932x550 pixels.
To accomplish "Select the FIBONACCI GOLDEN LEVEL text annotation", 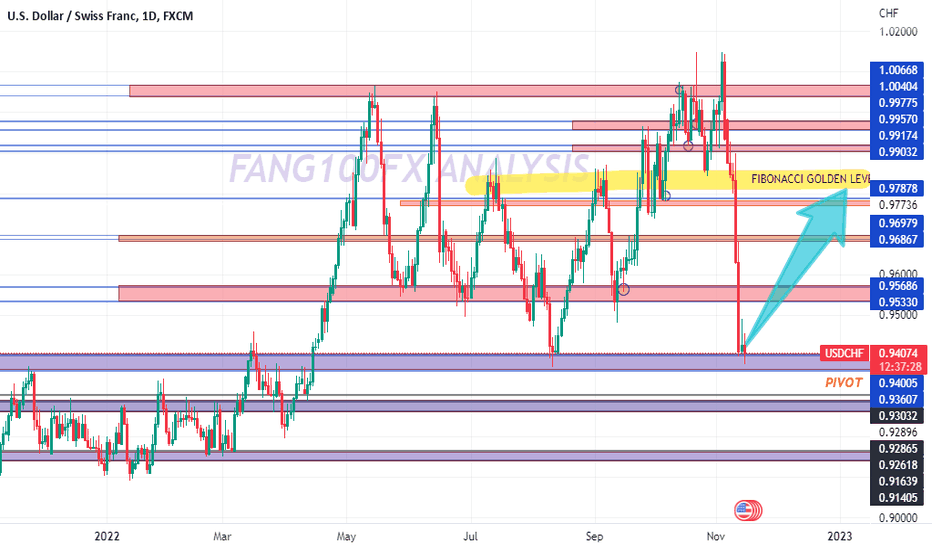I will (811, 179).
